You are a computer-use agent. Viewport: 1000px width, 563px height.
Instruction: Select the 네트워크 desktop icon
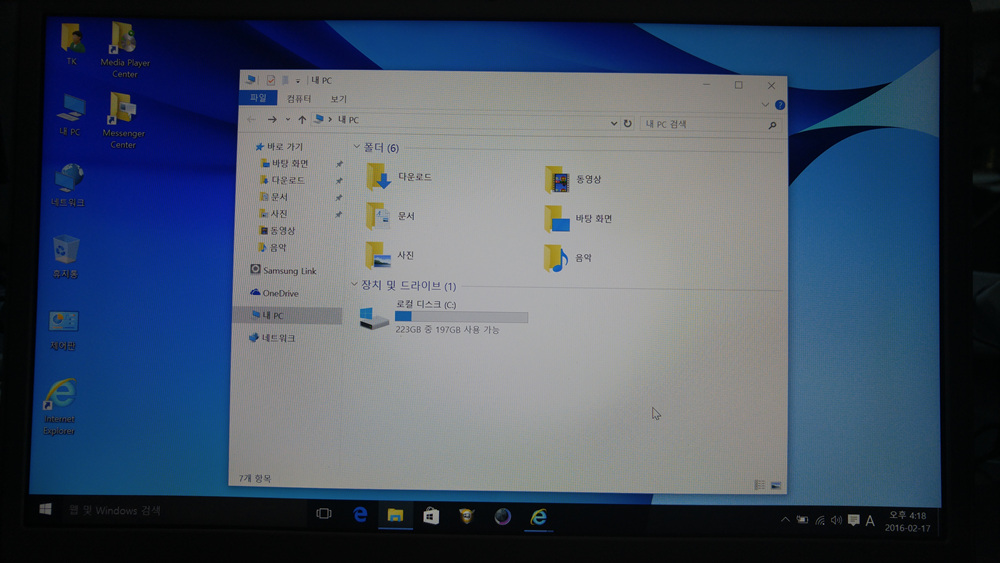pos(68,185)
